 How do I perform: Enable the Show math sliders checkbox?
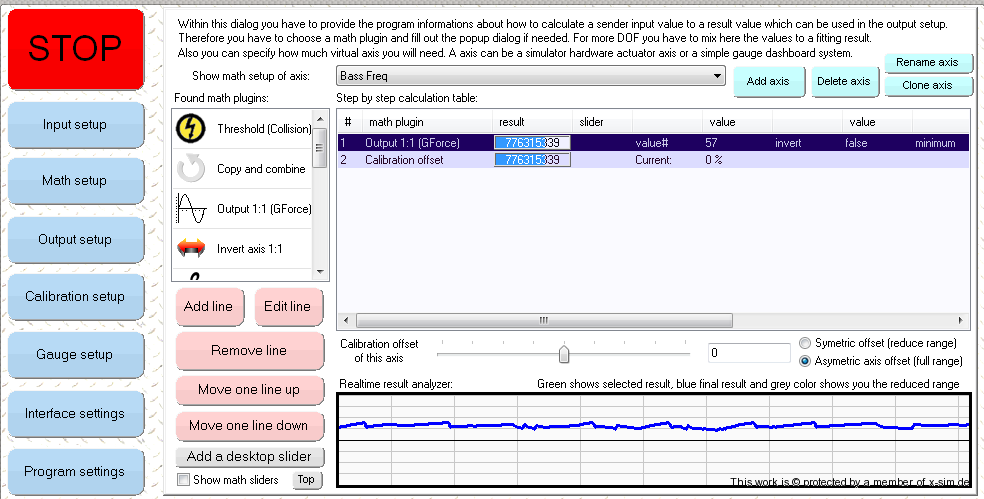click(x=184, y=480)
